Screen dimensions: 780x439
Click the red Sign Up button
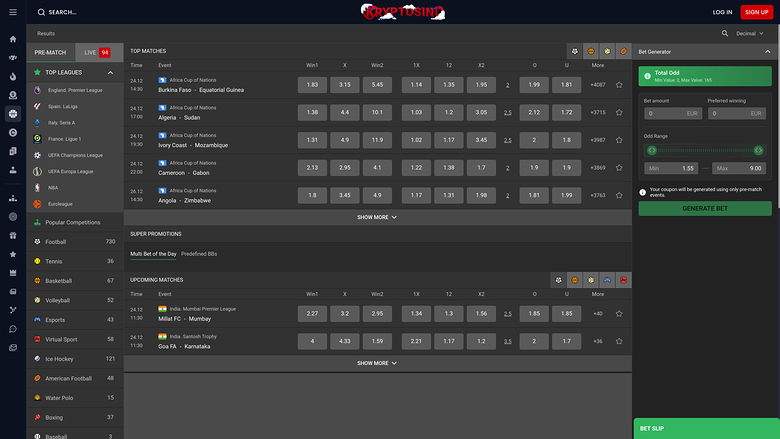(757, 12)
